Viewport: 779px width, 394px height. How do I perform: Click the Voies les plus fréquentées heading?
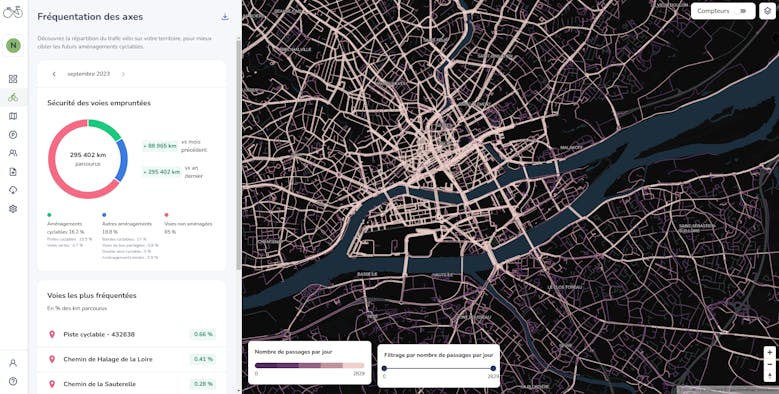pyautogui.click(x=92, y=296)
